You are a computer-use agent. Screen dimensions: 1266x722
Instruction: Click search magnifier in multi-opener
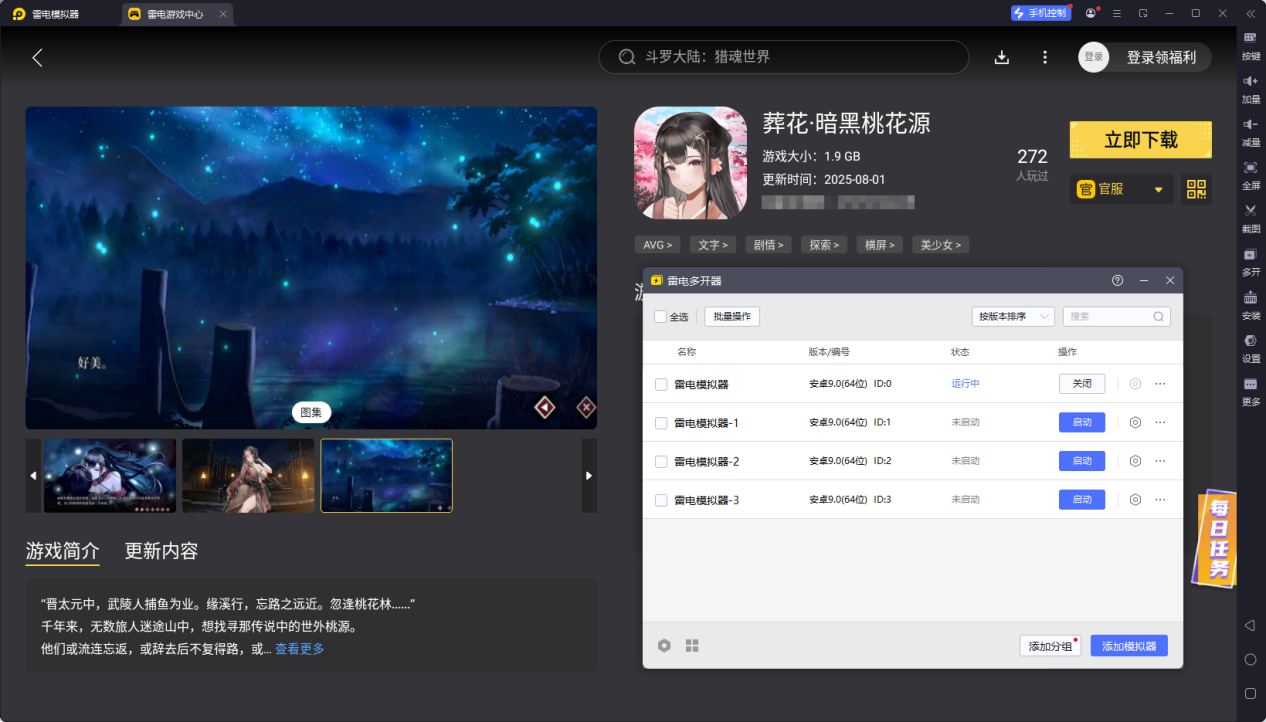click(1159, 316)
